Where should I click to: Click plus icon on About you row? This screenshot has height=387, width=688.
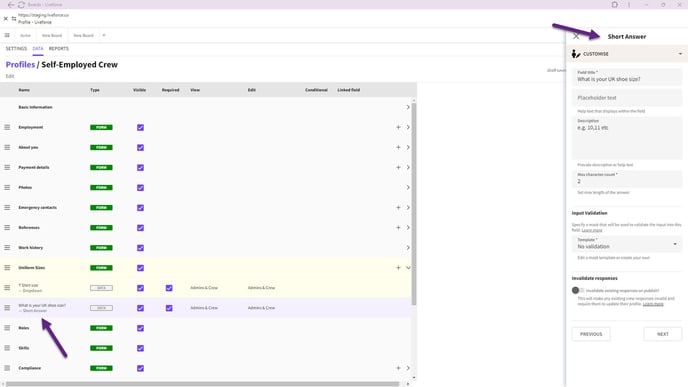pos(398,147)
